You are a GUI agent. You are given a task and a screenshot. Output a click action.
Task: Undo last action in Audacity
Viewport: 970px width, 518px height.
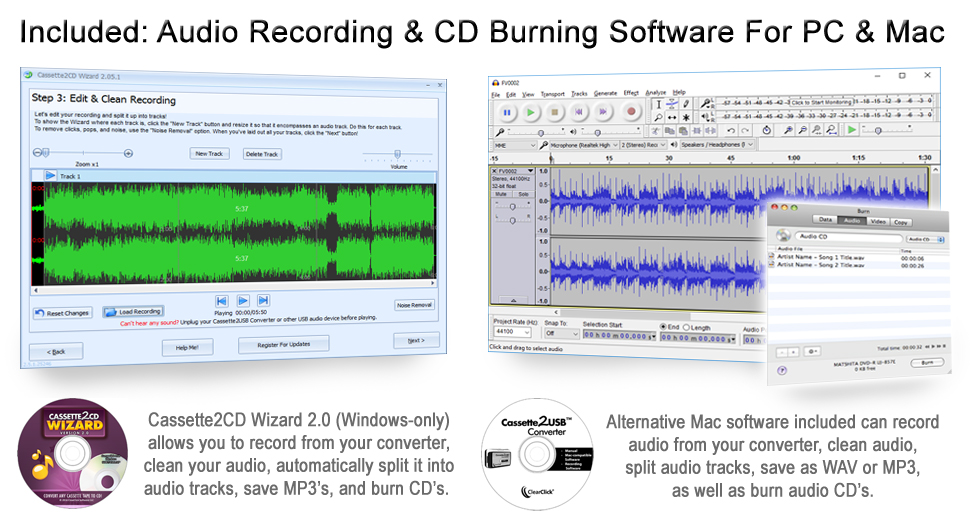coord(731,131)
